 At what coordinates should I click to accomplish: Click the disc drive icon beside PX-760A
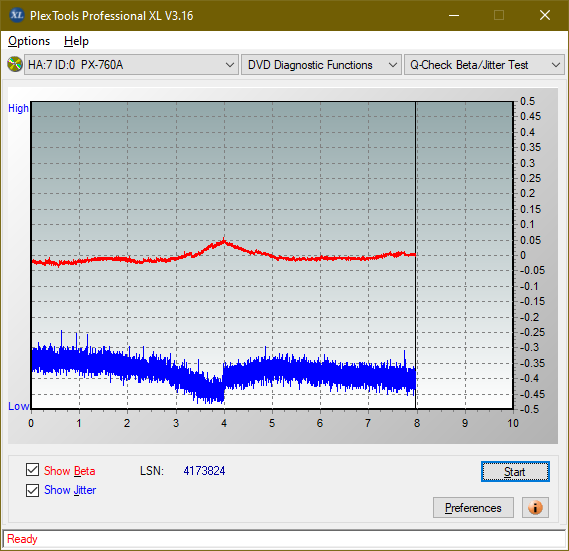pos(15,65)
